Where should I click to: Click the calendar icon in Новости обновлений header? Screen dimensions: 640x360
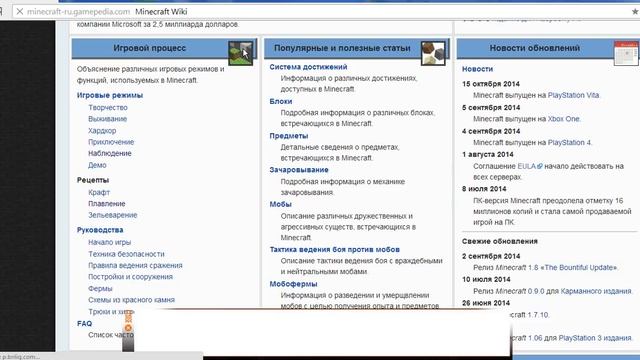pyautogui.click(x=626, y=53)
